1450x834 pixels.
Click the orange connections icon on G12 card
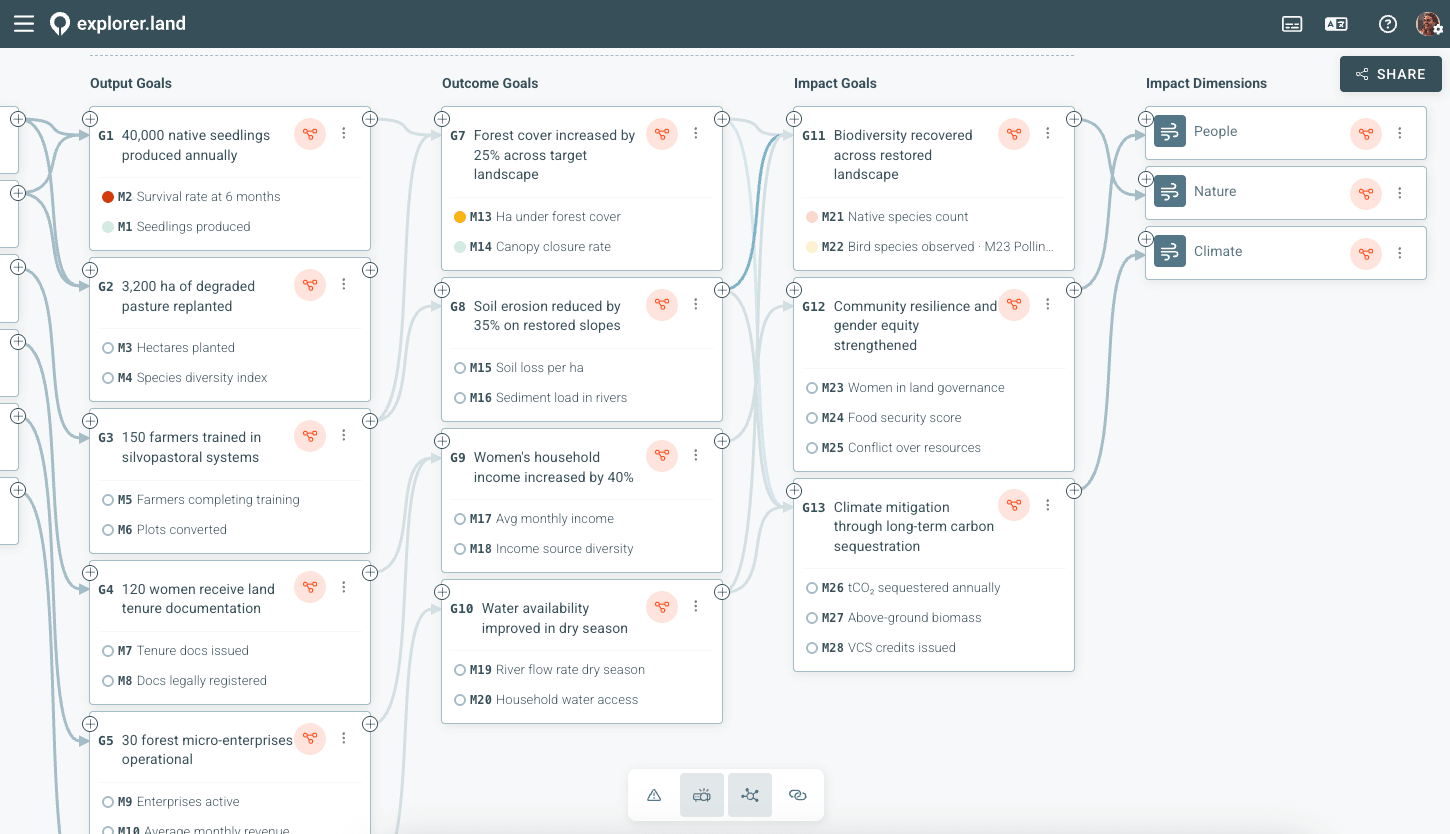(x=1014, y=305)
